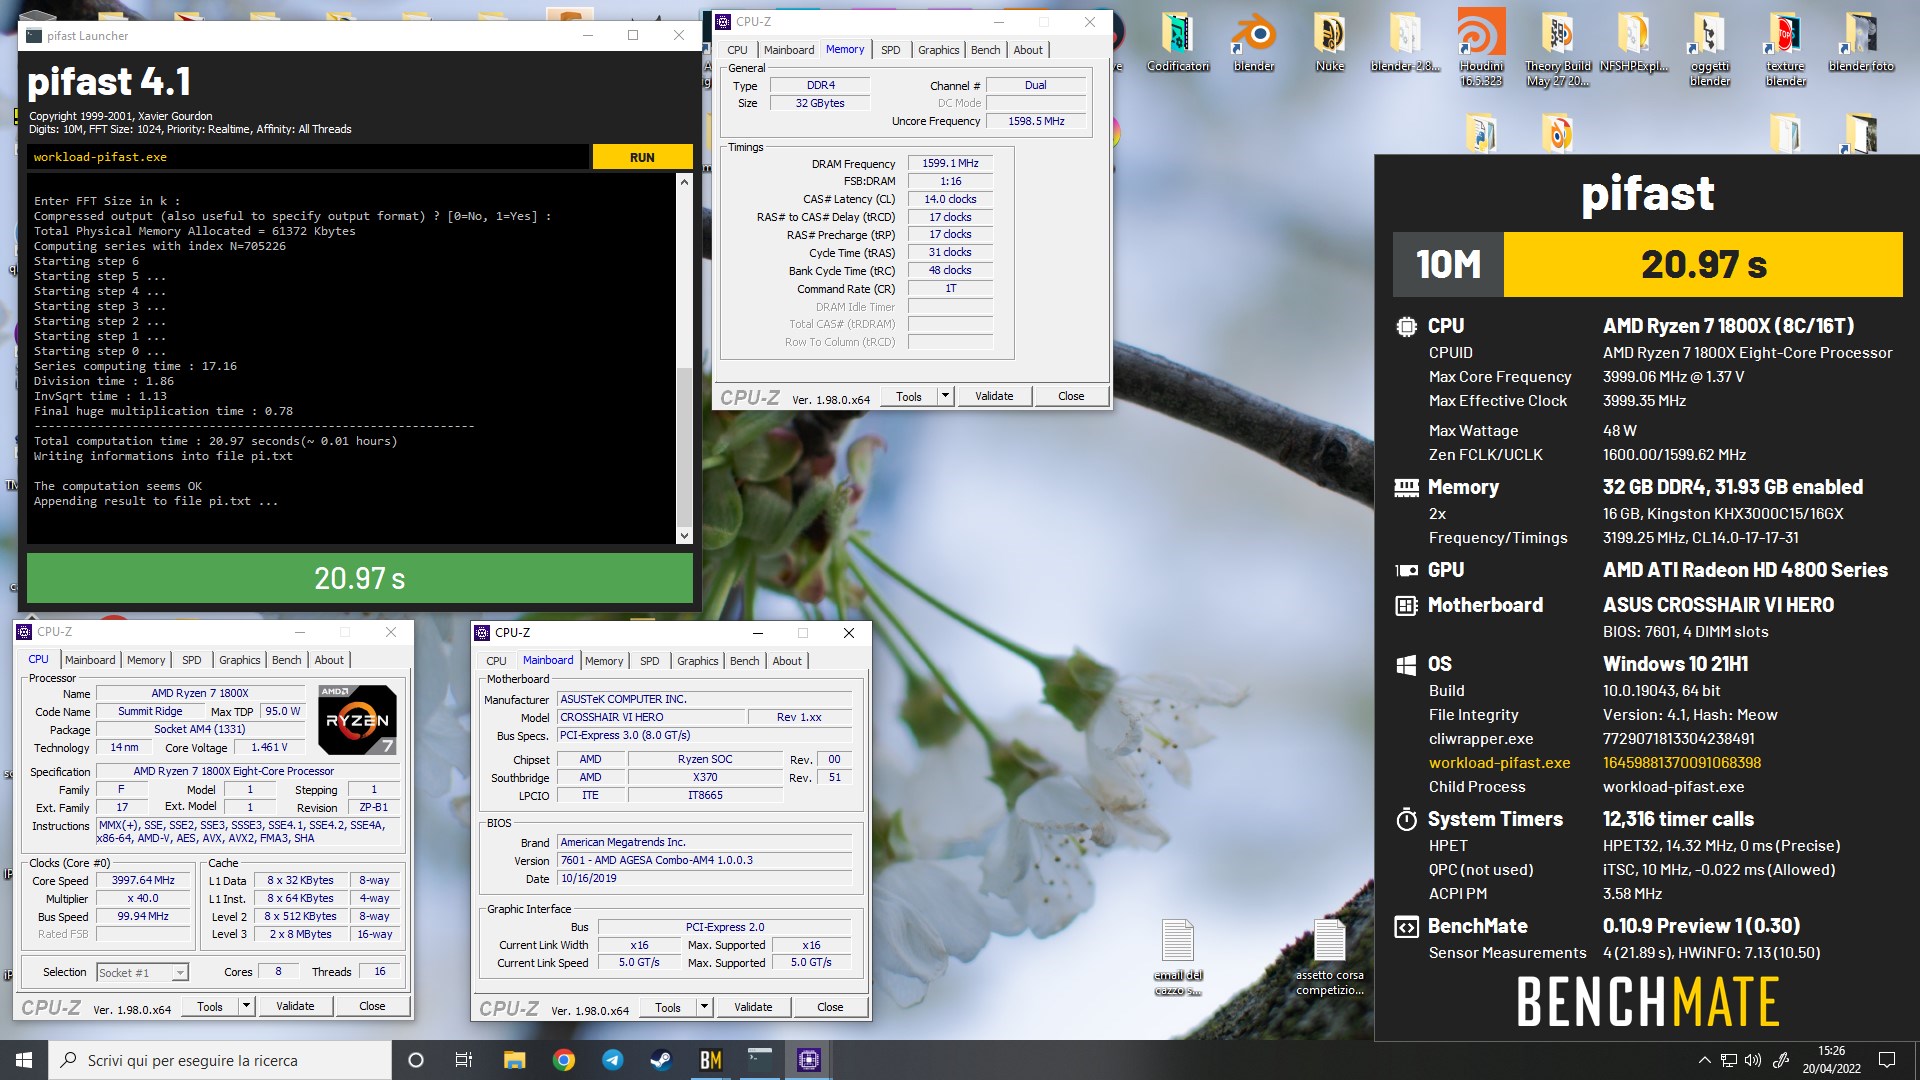Open the volume icon in system tray

(1753, 1060)
